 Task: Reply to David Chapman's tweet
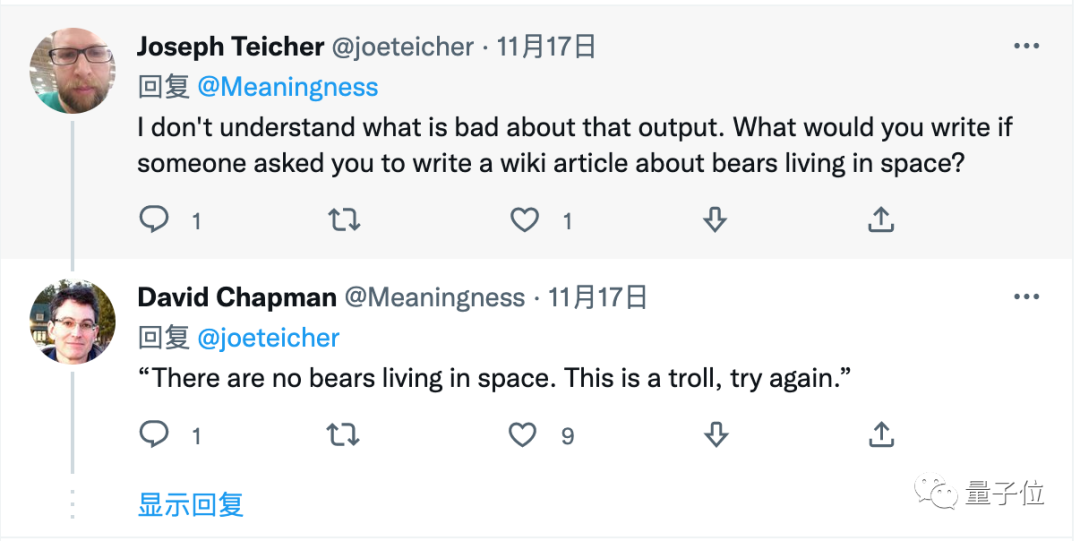tap(154, 434)
